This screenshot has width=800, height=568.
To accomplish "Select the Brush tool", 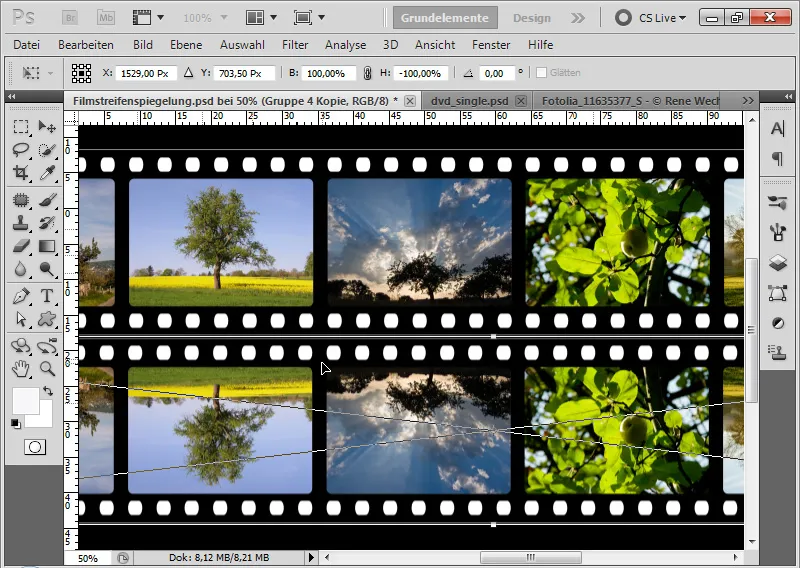I will [47, 200].
